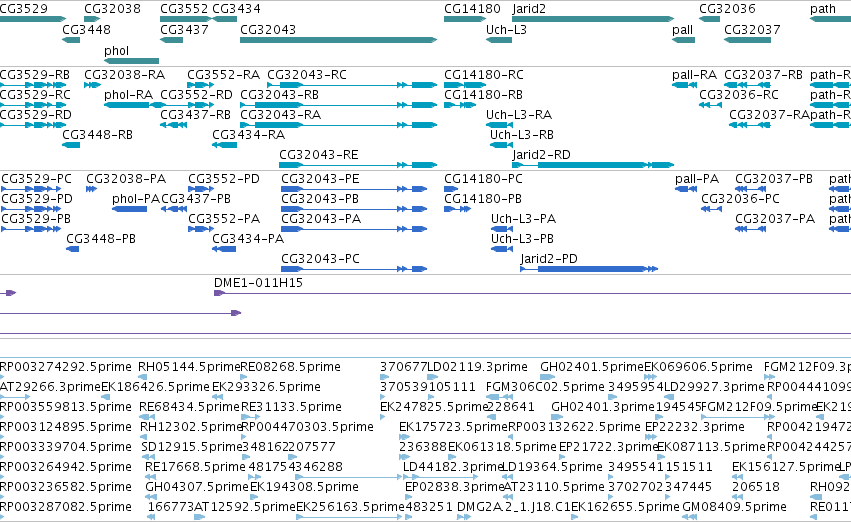Open transcript CG32043-RB label
This screenshot has width=851, height=522.
[x=280, y=94]
